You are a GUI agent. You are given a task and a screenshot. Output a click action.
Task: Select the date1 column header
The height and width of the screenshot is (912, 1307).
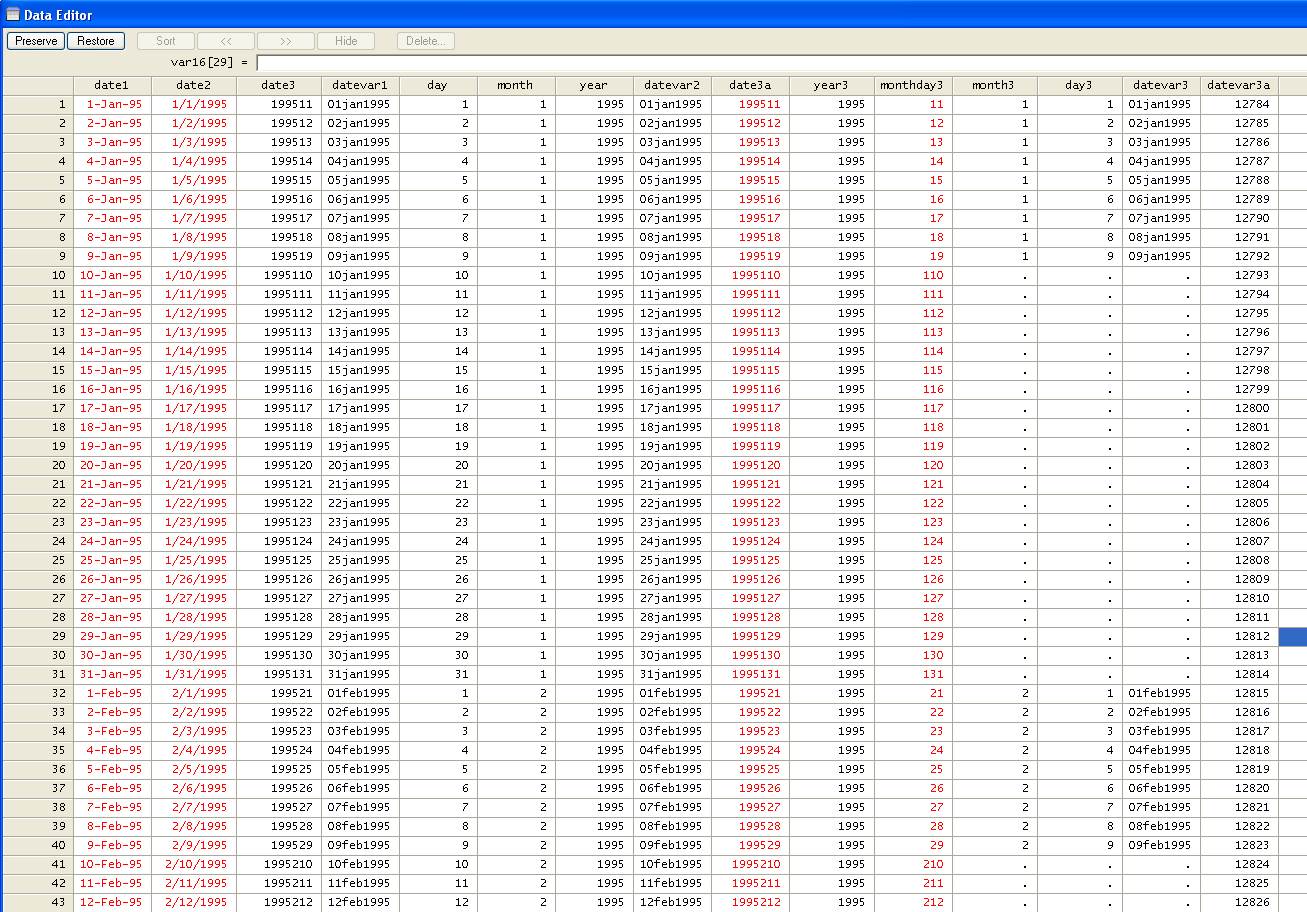(111, 85)
